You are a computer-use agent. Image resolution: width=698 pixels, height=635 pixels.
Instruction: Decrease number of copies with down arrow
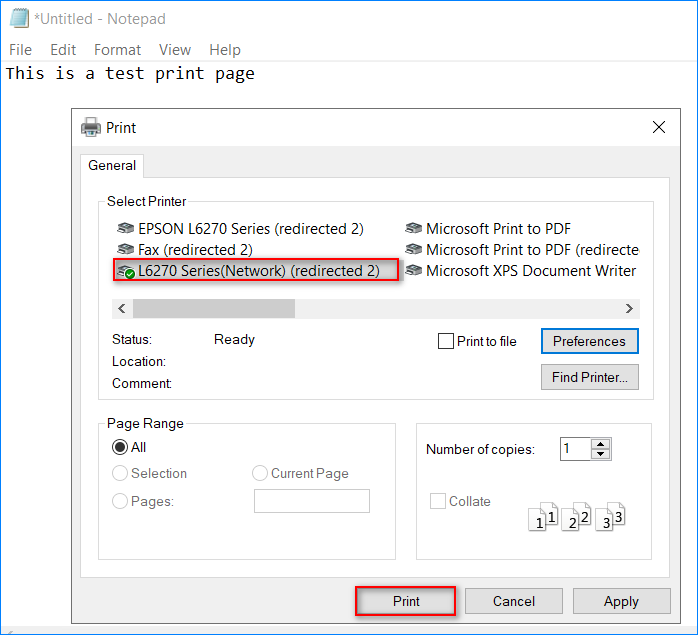pos(601,454)
